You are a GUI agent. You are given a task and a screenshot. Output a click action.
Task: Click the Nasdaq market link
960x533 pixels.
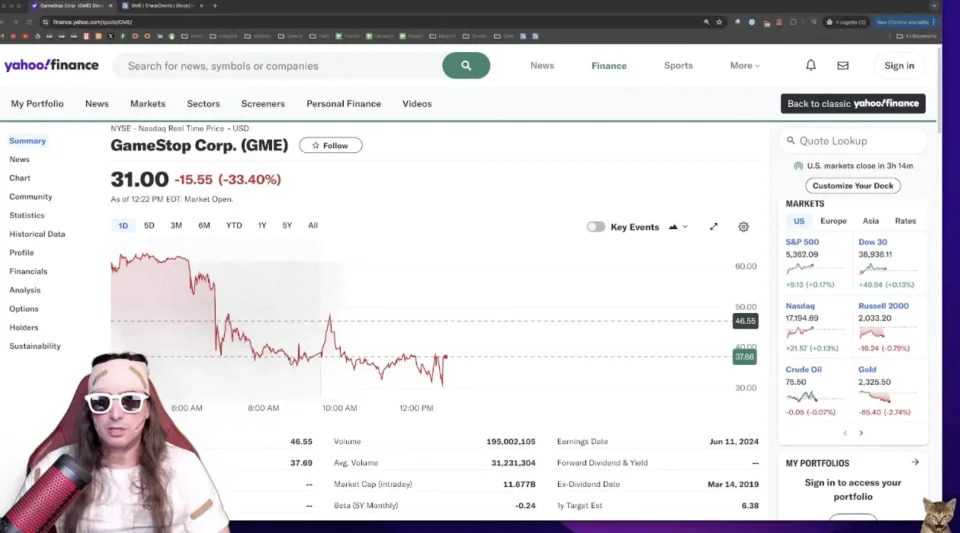(x=800, y=305)
